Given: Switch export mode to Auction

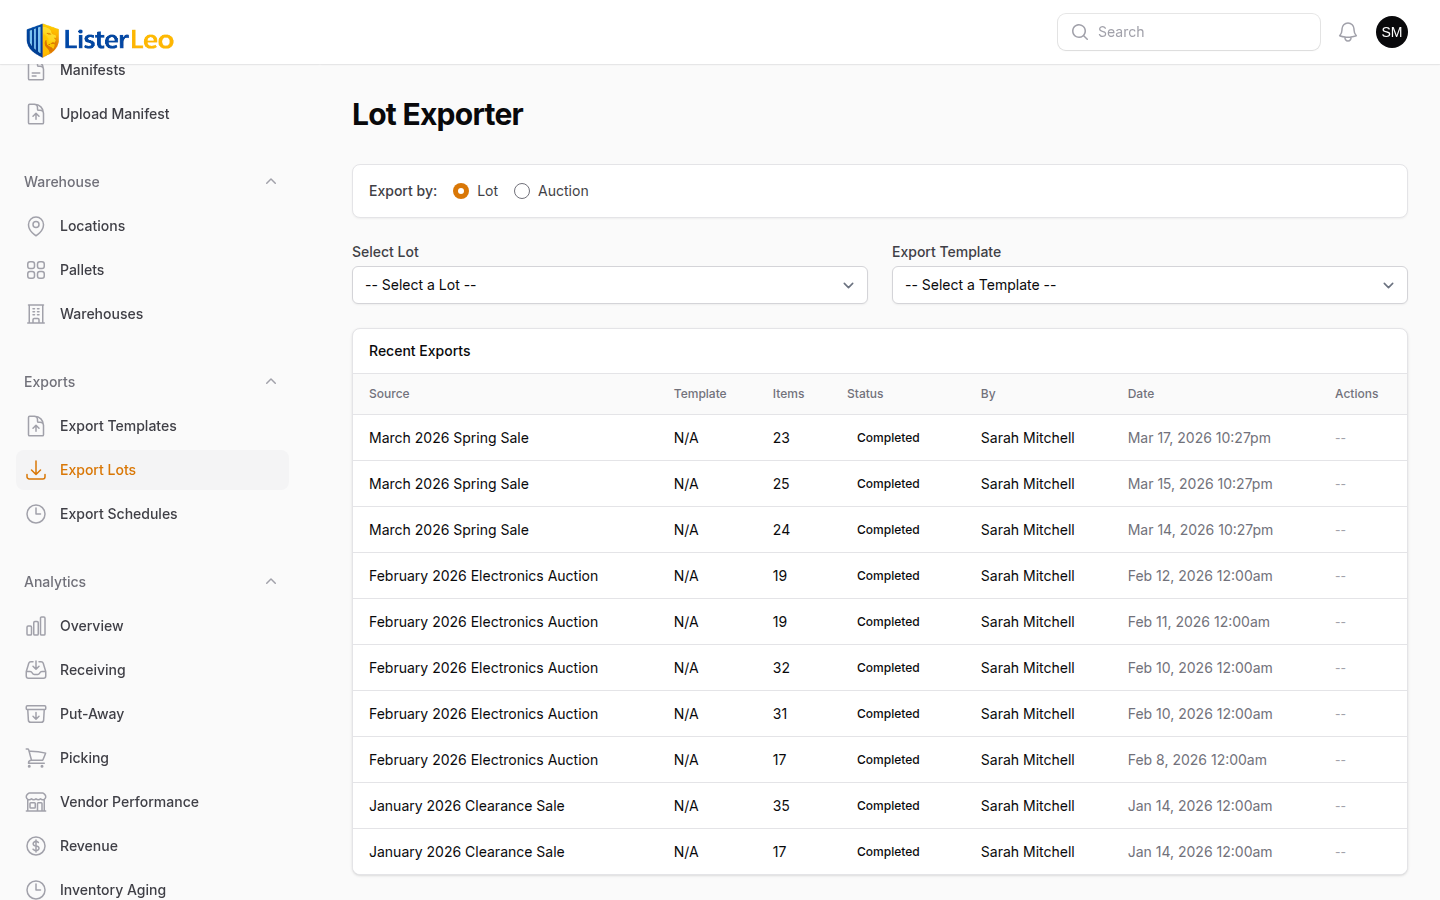Looking at the screenshot, I should (521, 190).
